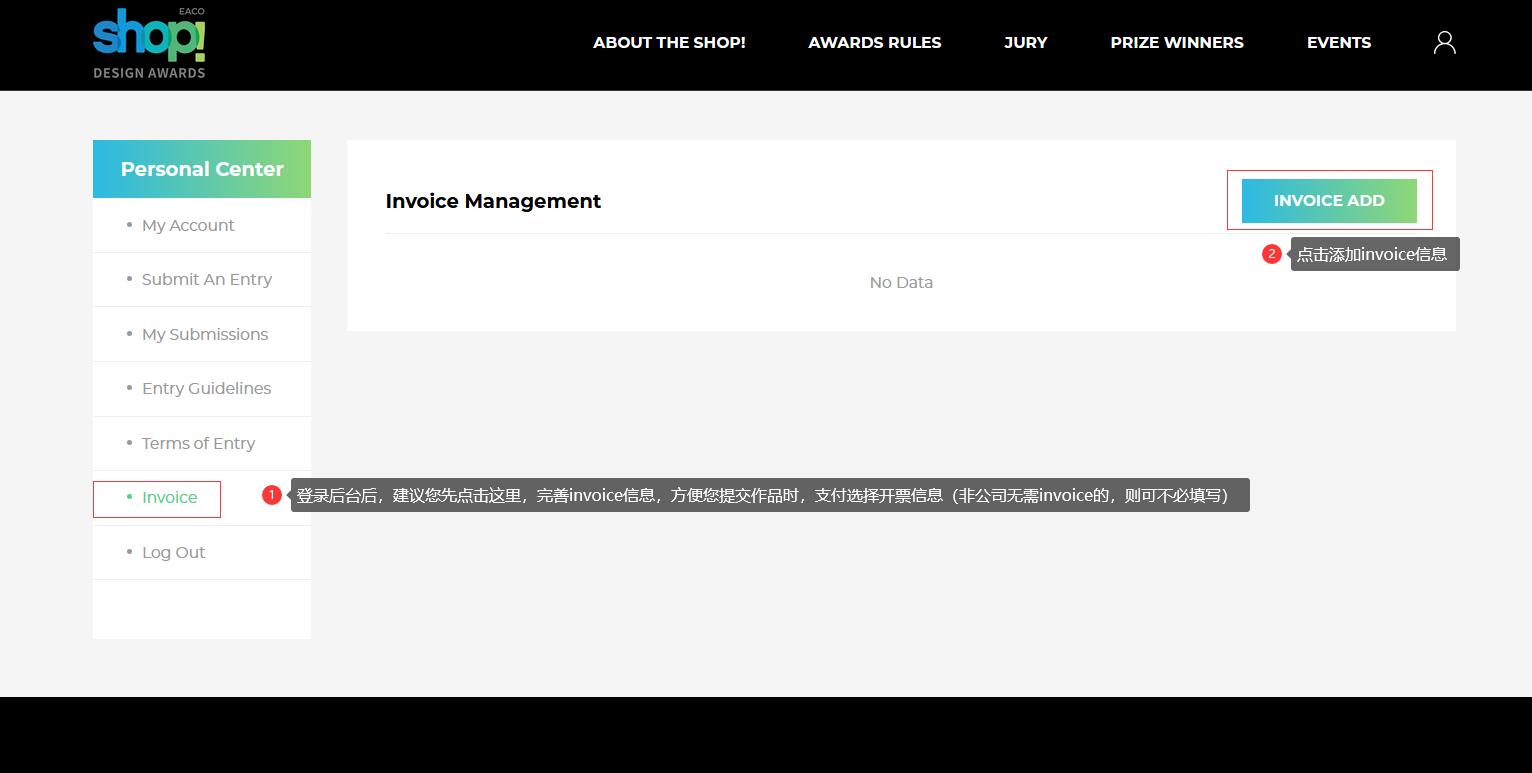Click the Invoice Management heading
The height and width of the screenshot is (773, 1532).
click(493, 201)
